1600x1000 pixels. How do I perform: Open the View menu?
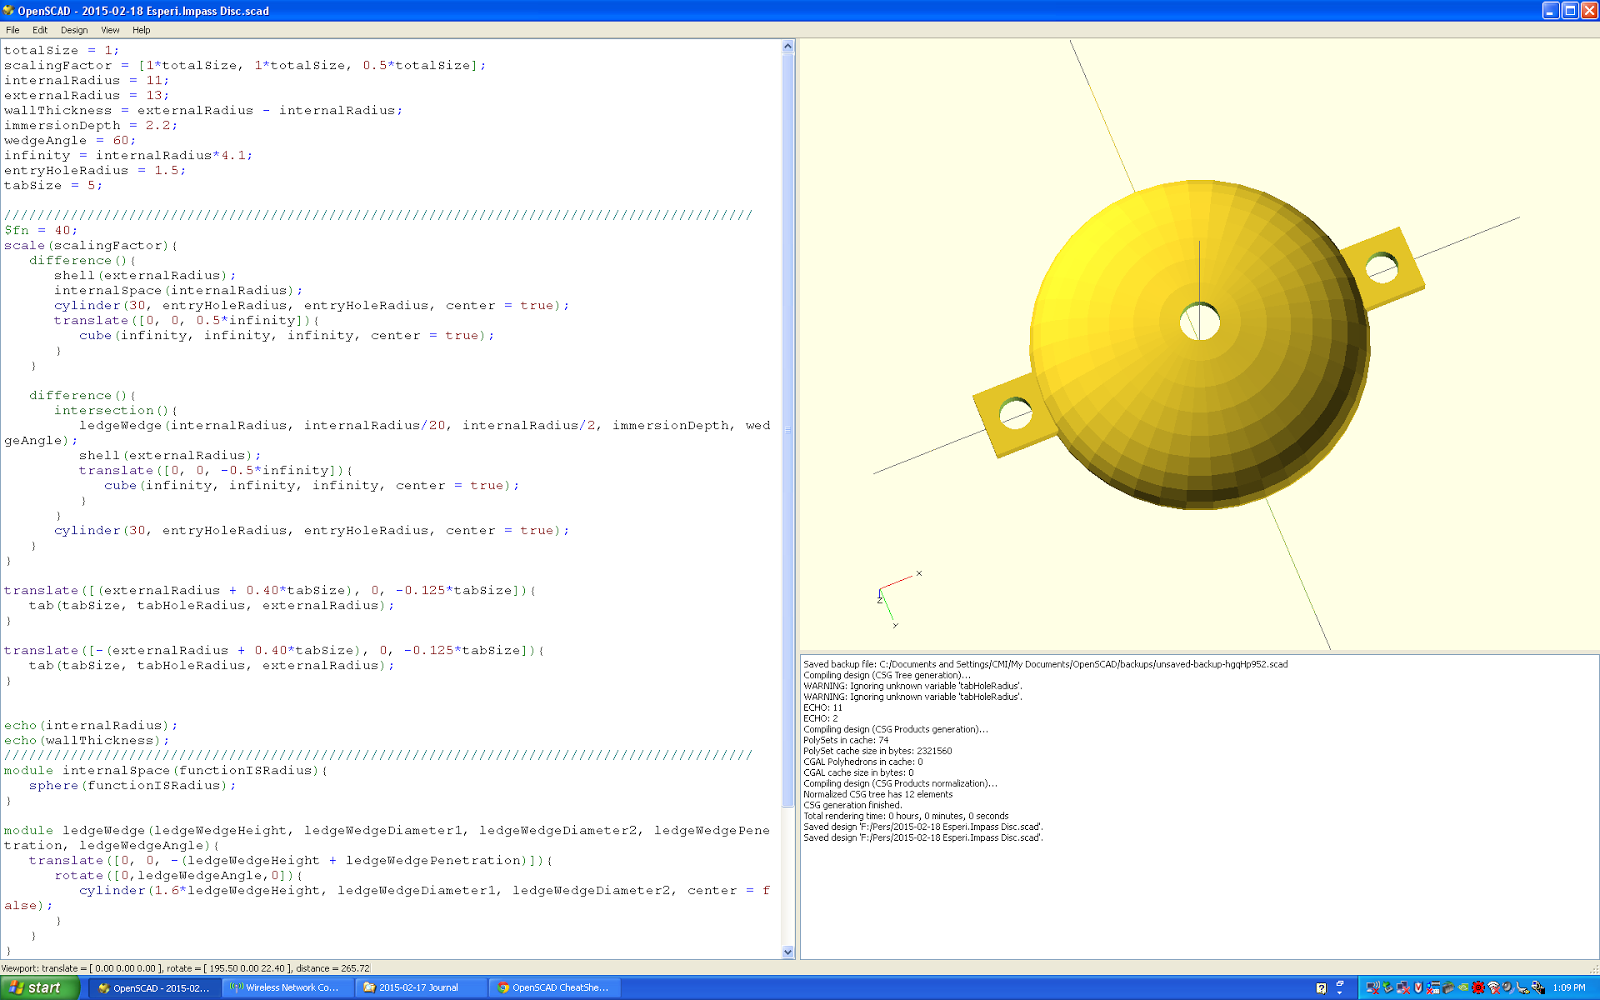click(110, 30)
